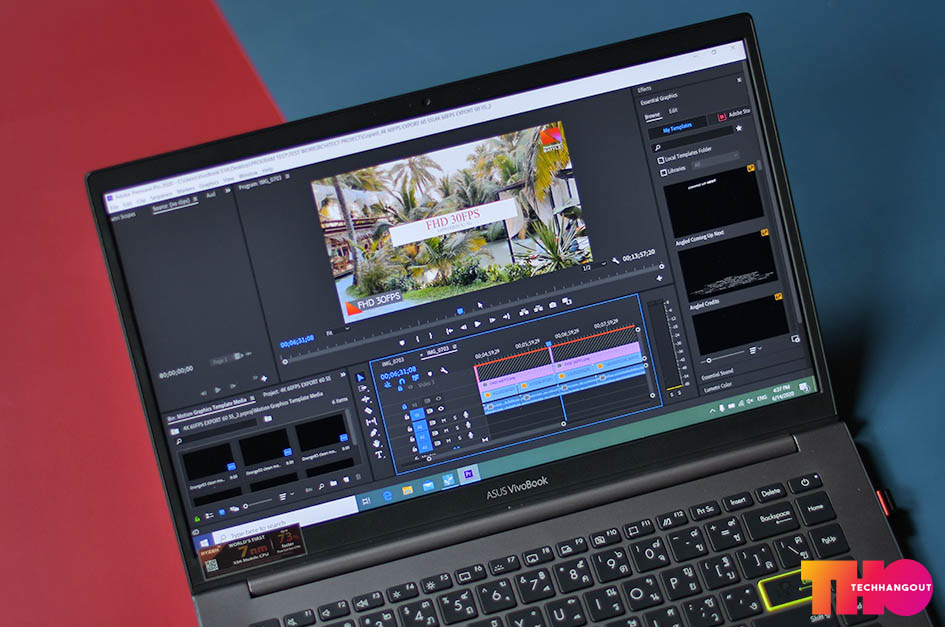Open Libraries dropdown in Essential Graphics
Viewport: 945px width, 627px height.
(x=715, y=160)
